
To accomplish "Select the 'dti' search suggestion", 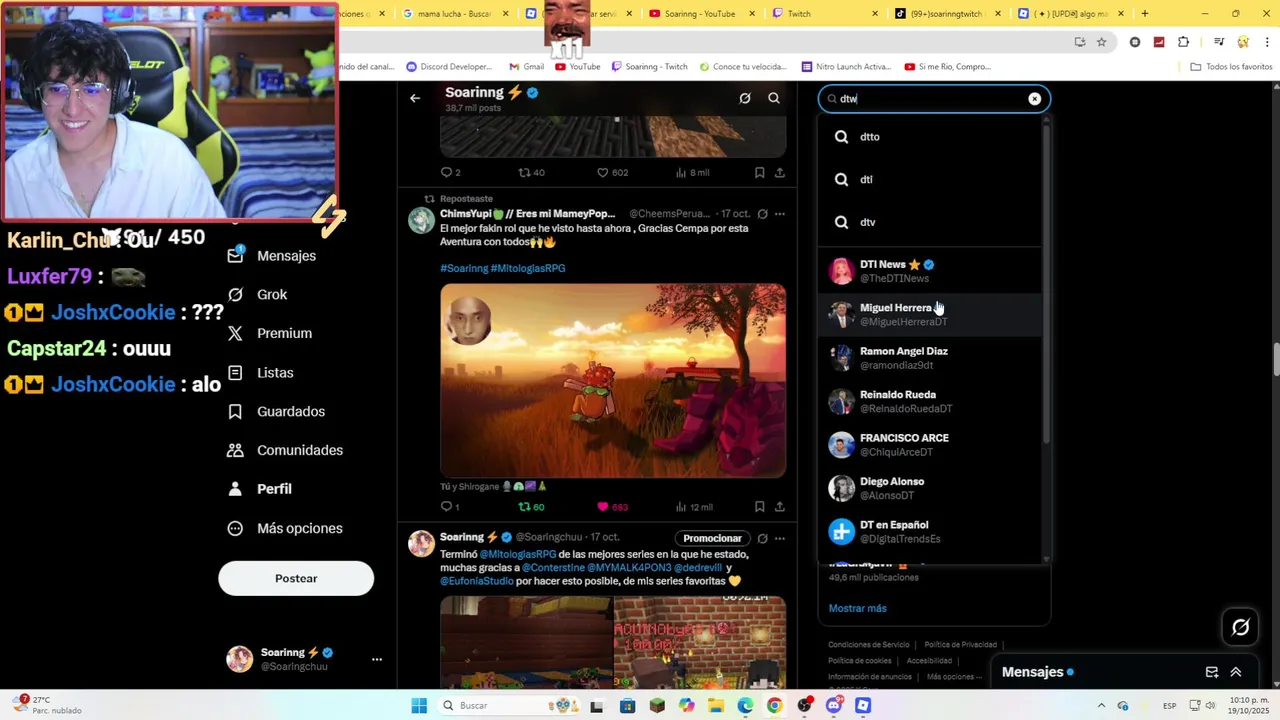I will click(x=930, y=180).
